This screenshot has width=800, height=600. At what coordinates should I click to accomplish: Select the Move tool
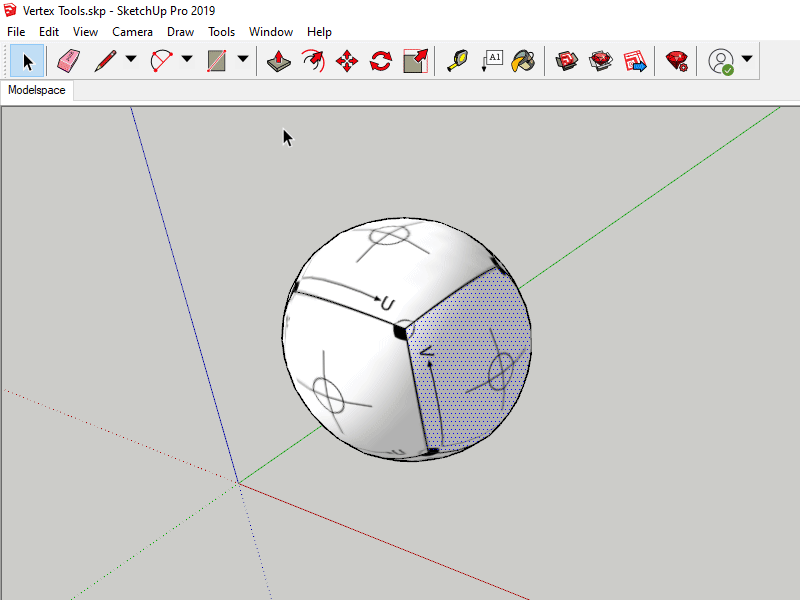(347, 61)
